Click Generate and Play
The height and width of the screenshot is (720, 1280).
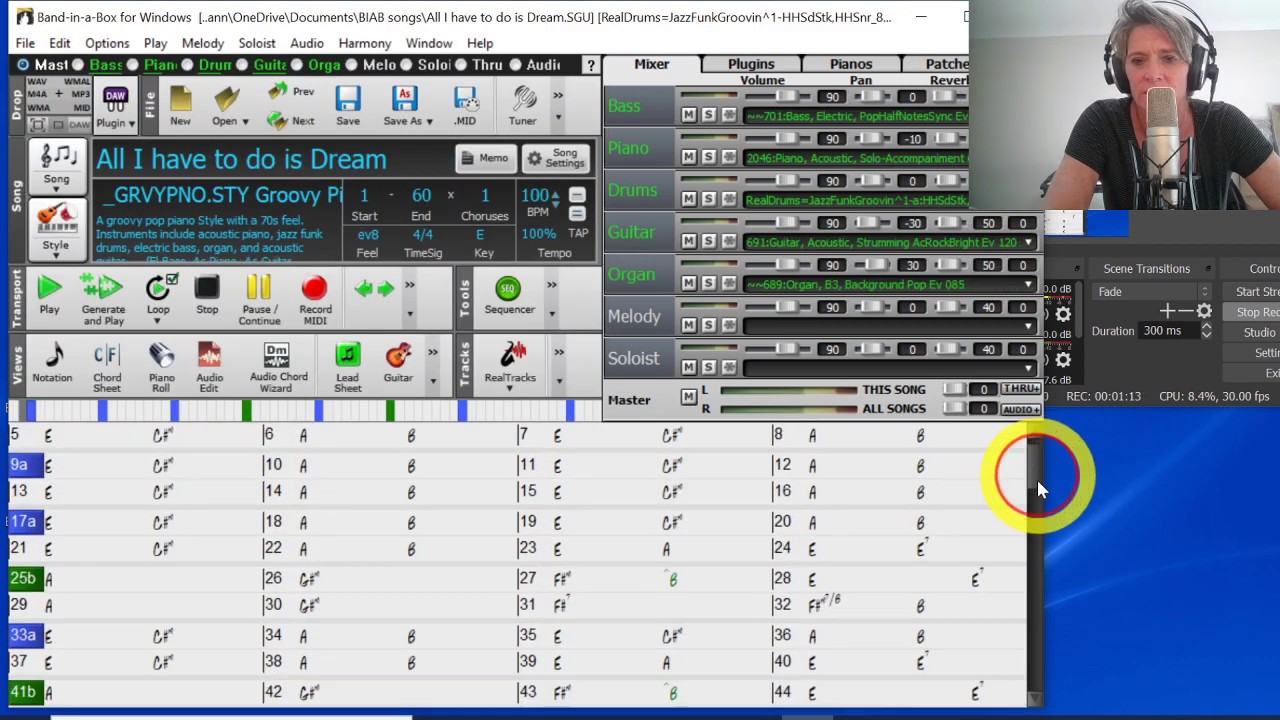[103, 300]
